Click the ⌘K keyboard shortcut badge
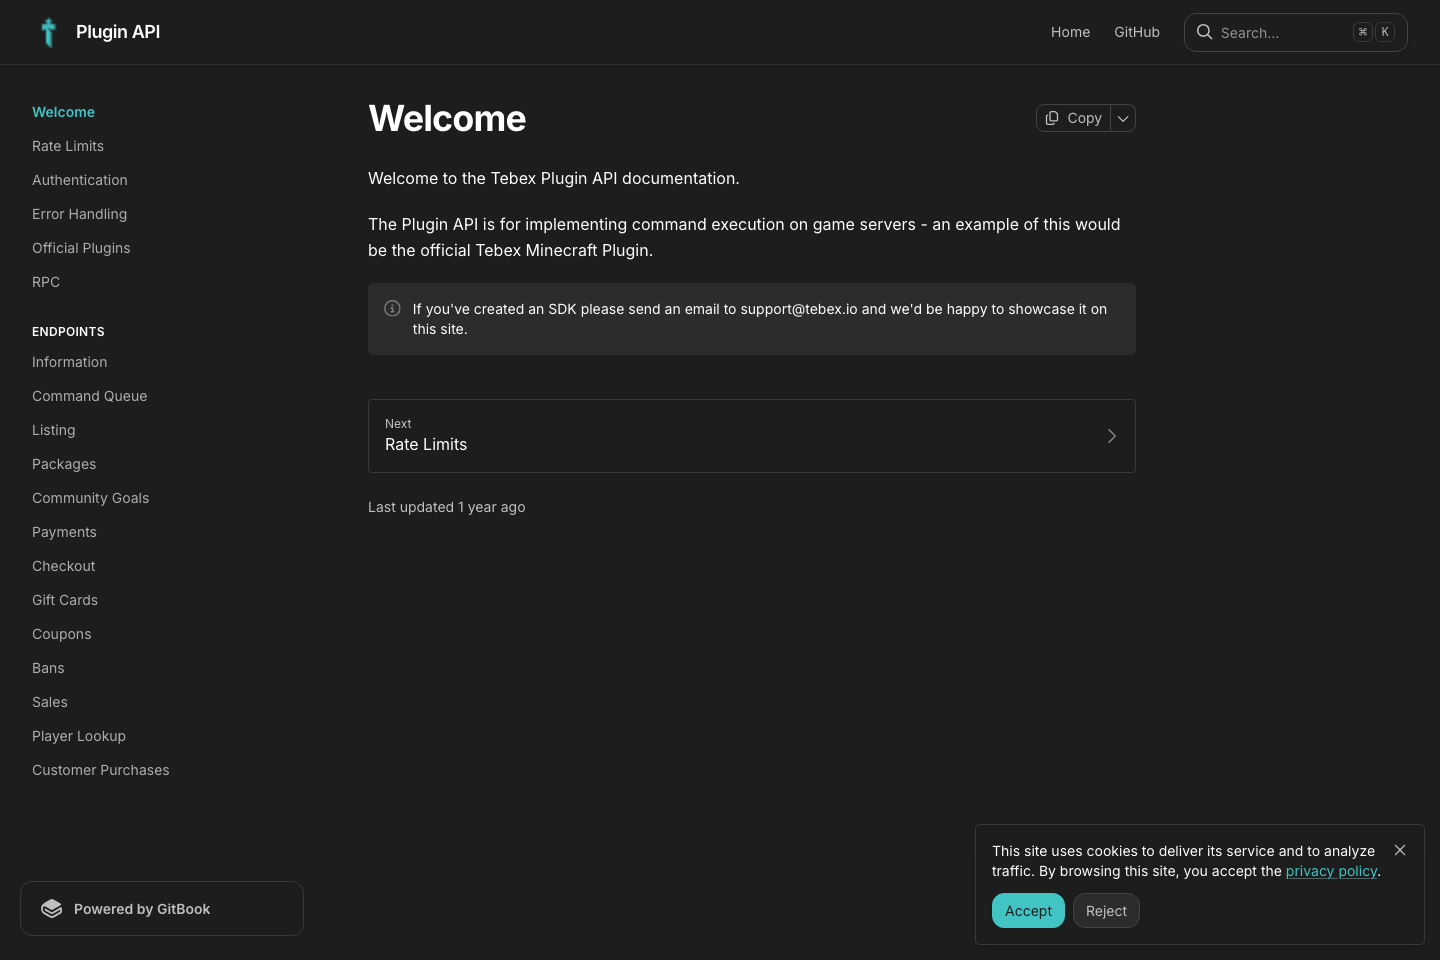The image size is (1440, 960). click(x=1373, y=31)
